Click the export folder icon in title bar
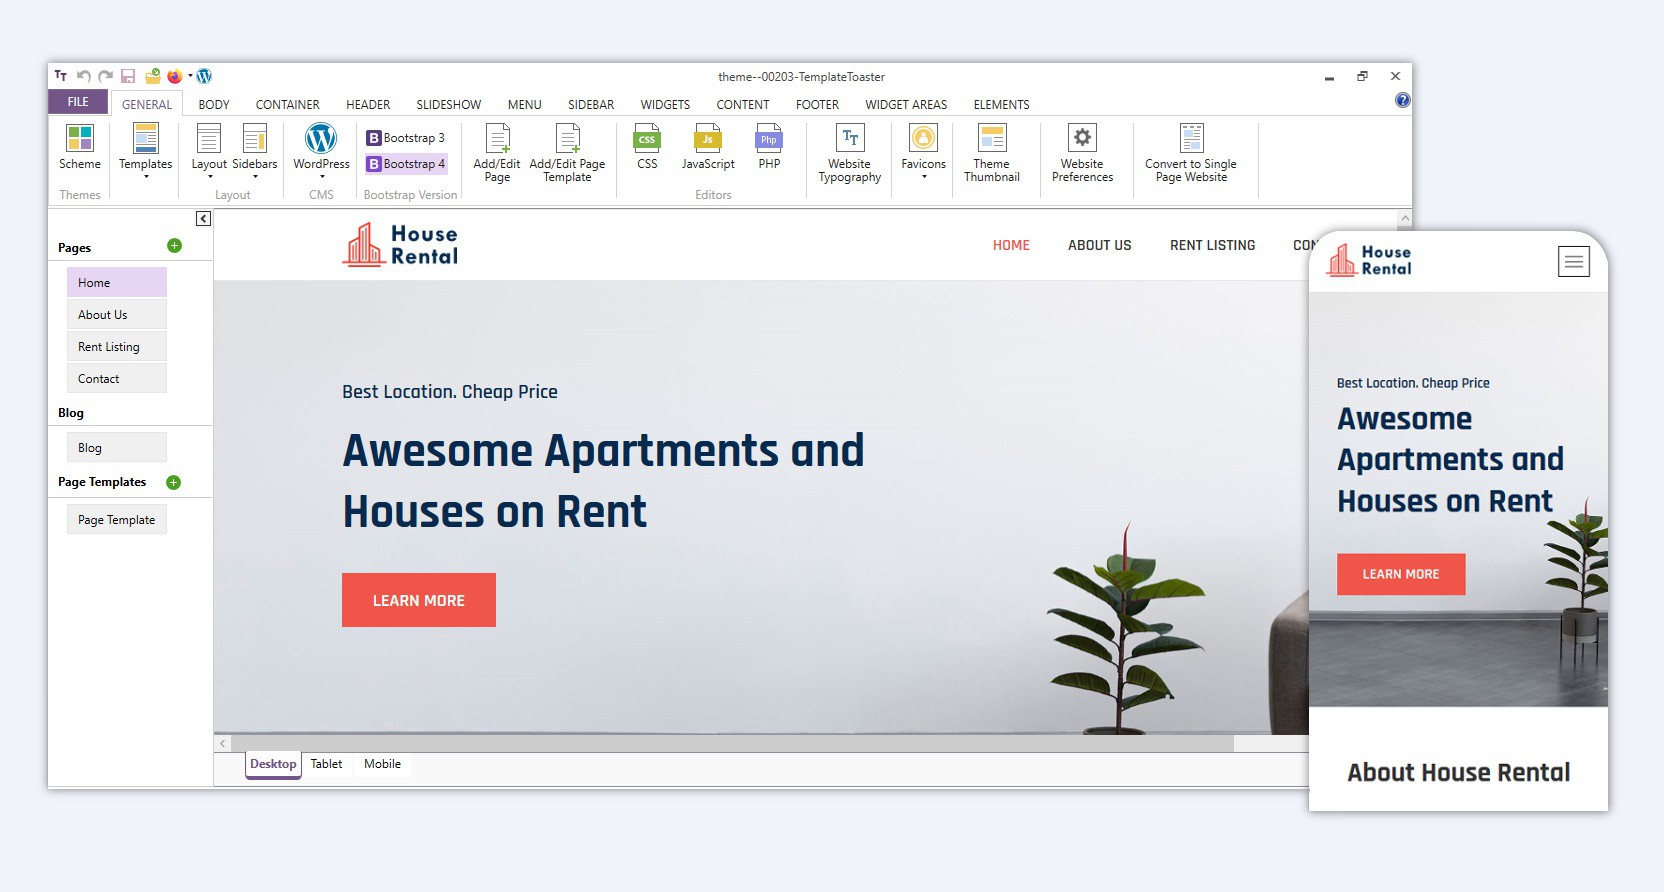The height and width of the screenshot is (892, 1664). point(153,76)
